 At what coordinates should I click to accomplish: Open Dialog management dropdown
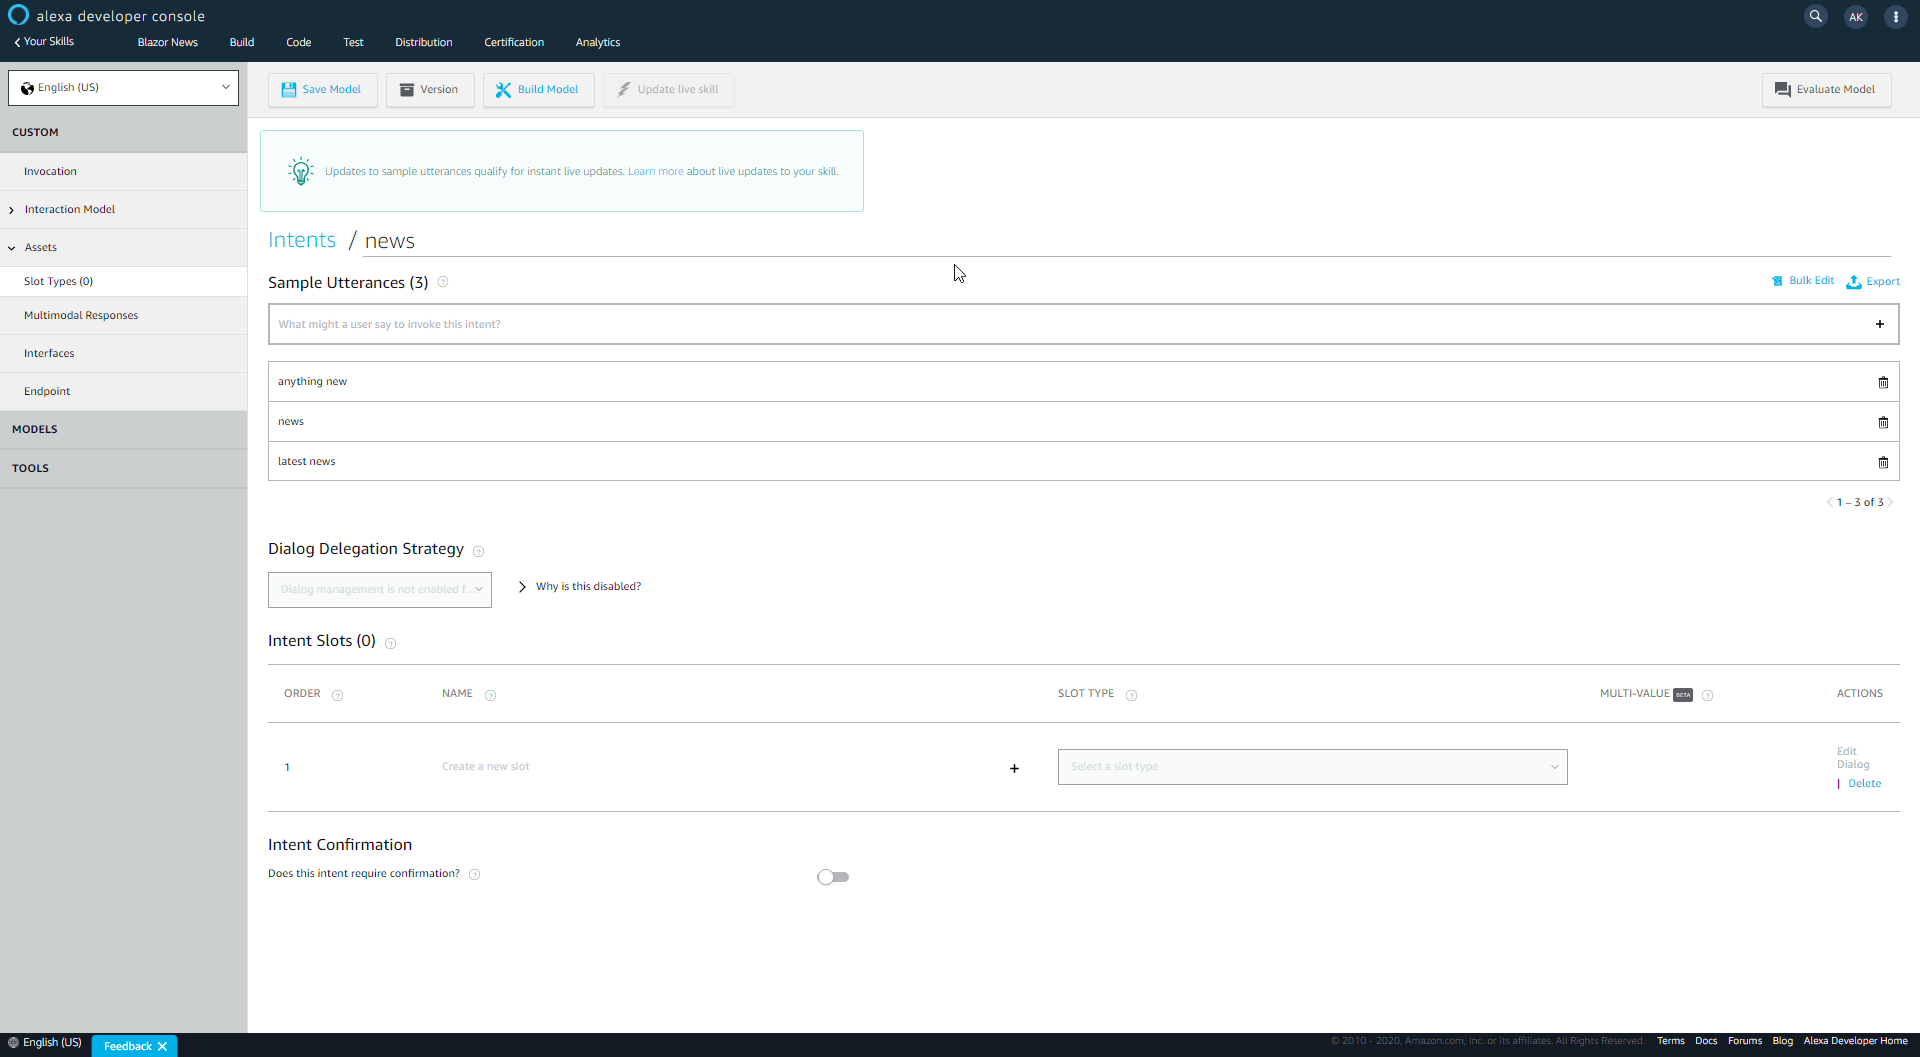[380, 589]
